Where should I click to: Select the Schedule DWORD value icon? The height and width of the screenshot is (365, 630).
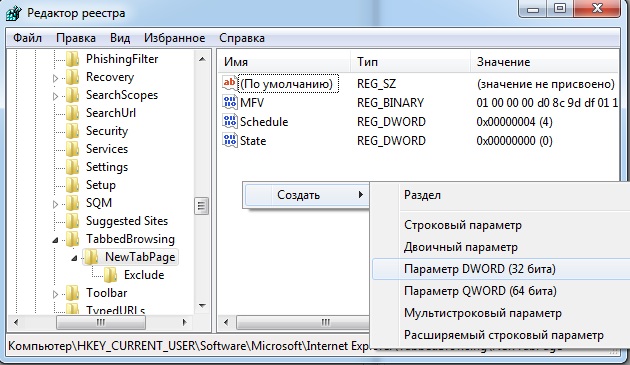pyautogui.click(x=230, y=121)
